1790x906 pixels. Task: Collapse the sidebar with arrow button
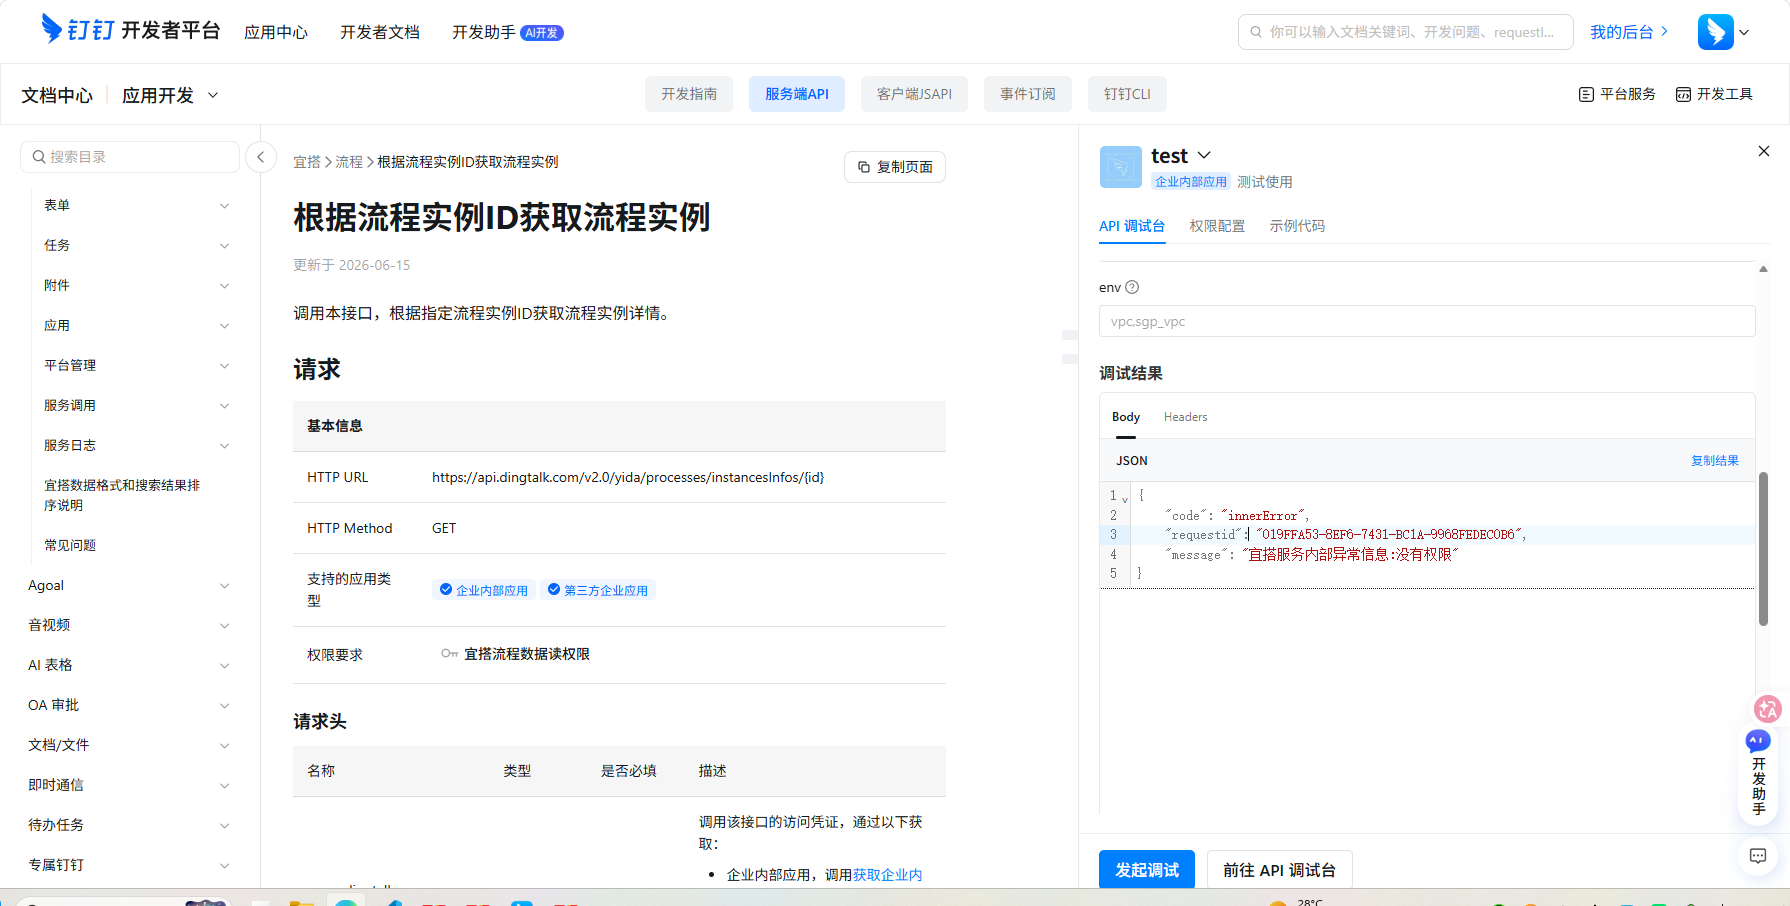pos(261,157)
